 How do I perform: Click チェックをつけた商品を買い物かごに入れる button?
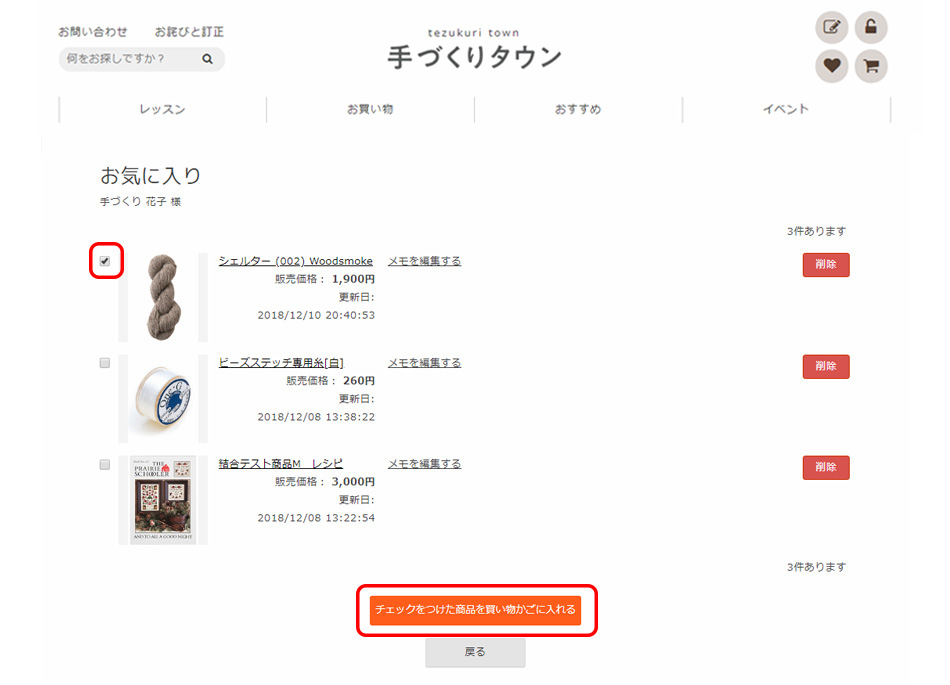coord(476,609)
